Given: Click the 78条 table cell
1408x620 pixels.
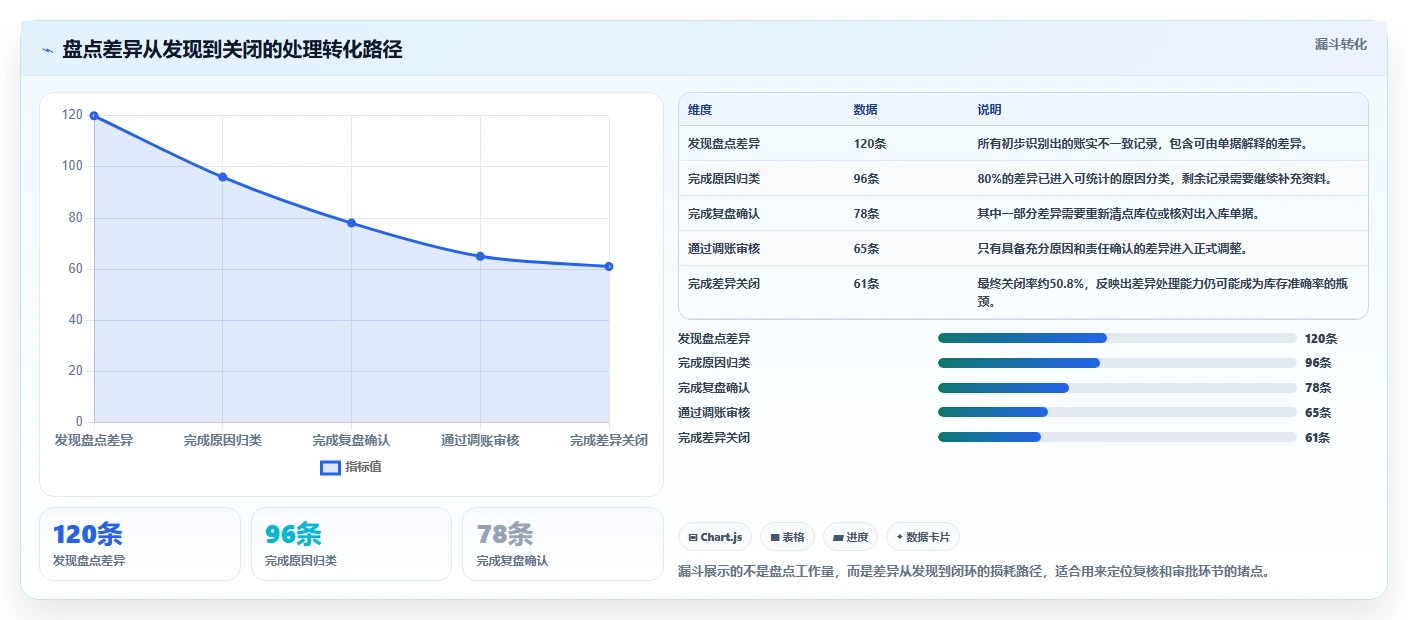Looking at the screenshot, I should tap(866, 214).
